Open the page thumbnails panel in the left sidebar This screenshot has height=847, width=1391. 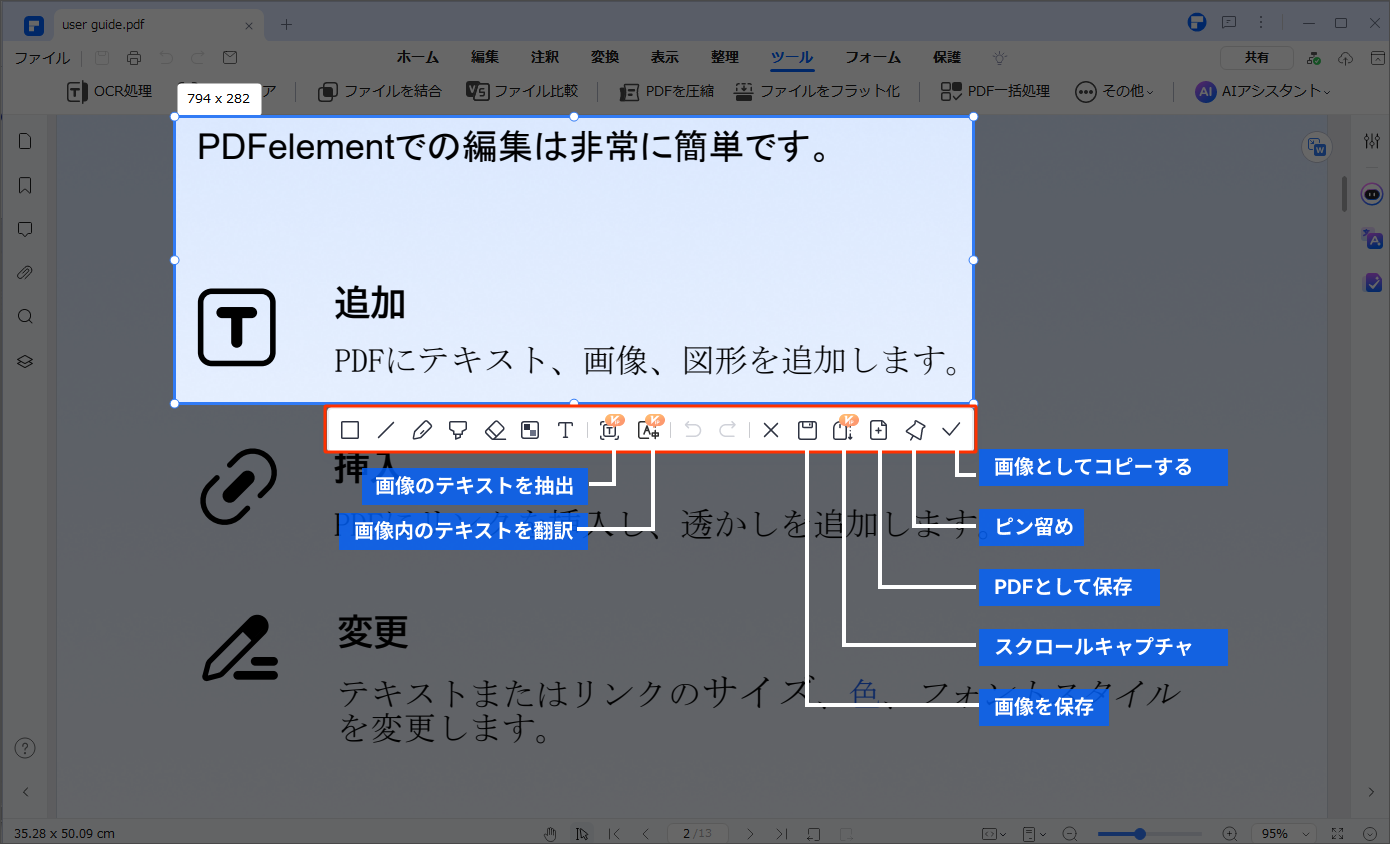pos(26,141)
